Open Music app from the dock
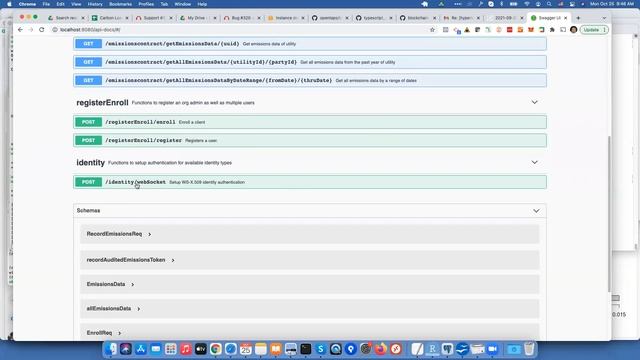Screen dimensions: 640x360 pos(186,349)
